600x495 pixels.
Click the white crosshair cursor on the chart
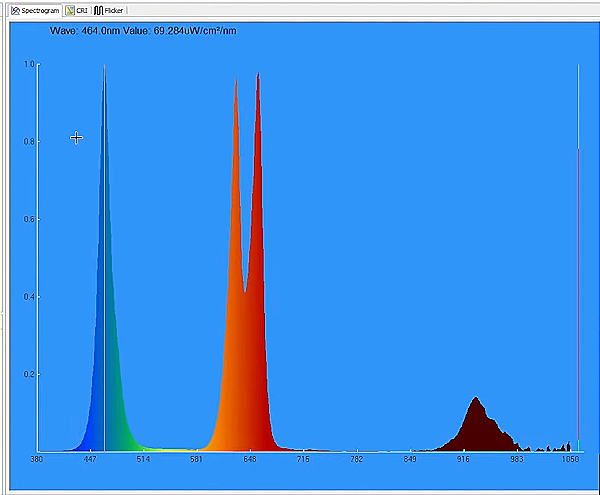(x=76, y=138)
